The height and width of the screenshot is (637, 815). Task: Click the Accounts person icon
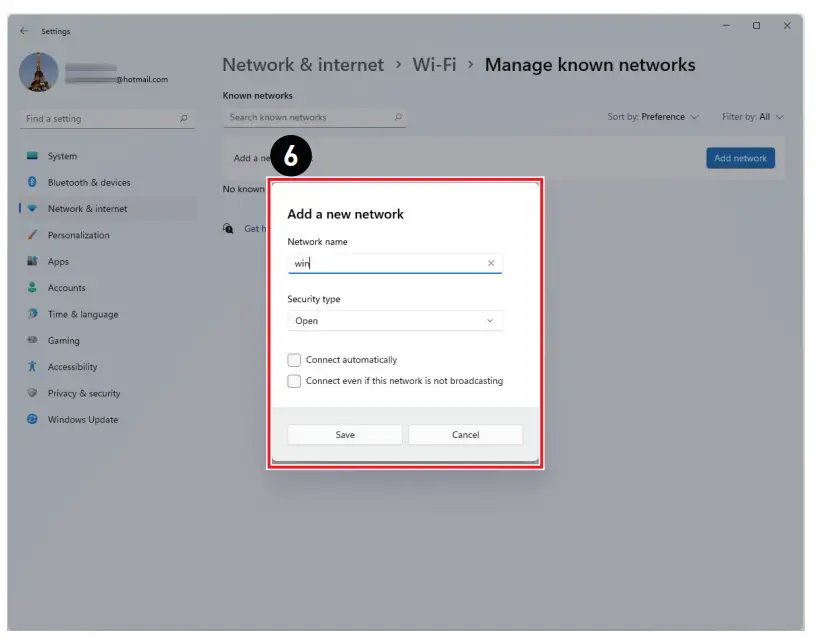[x=32, y=288]
